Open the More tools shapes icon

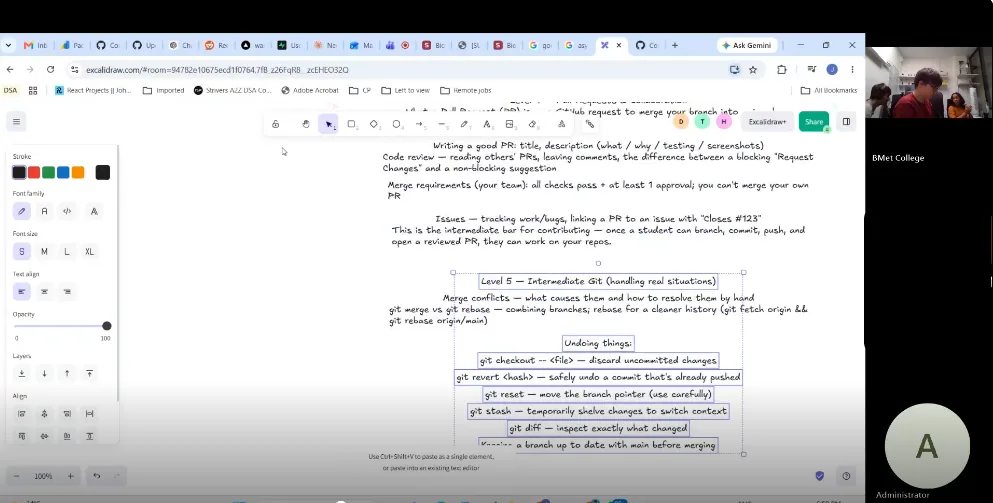click(562, 124)
